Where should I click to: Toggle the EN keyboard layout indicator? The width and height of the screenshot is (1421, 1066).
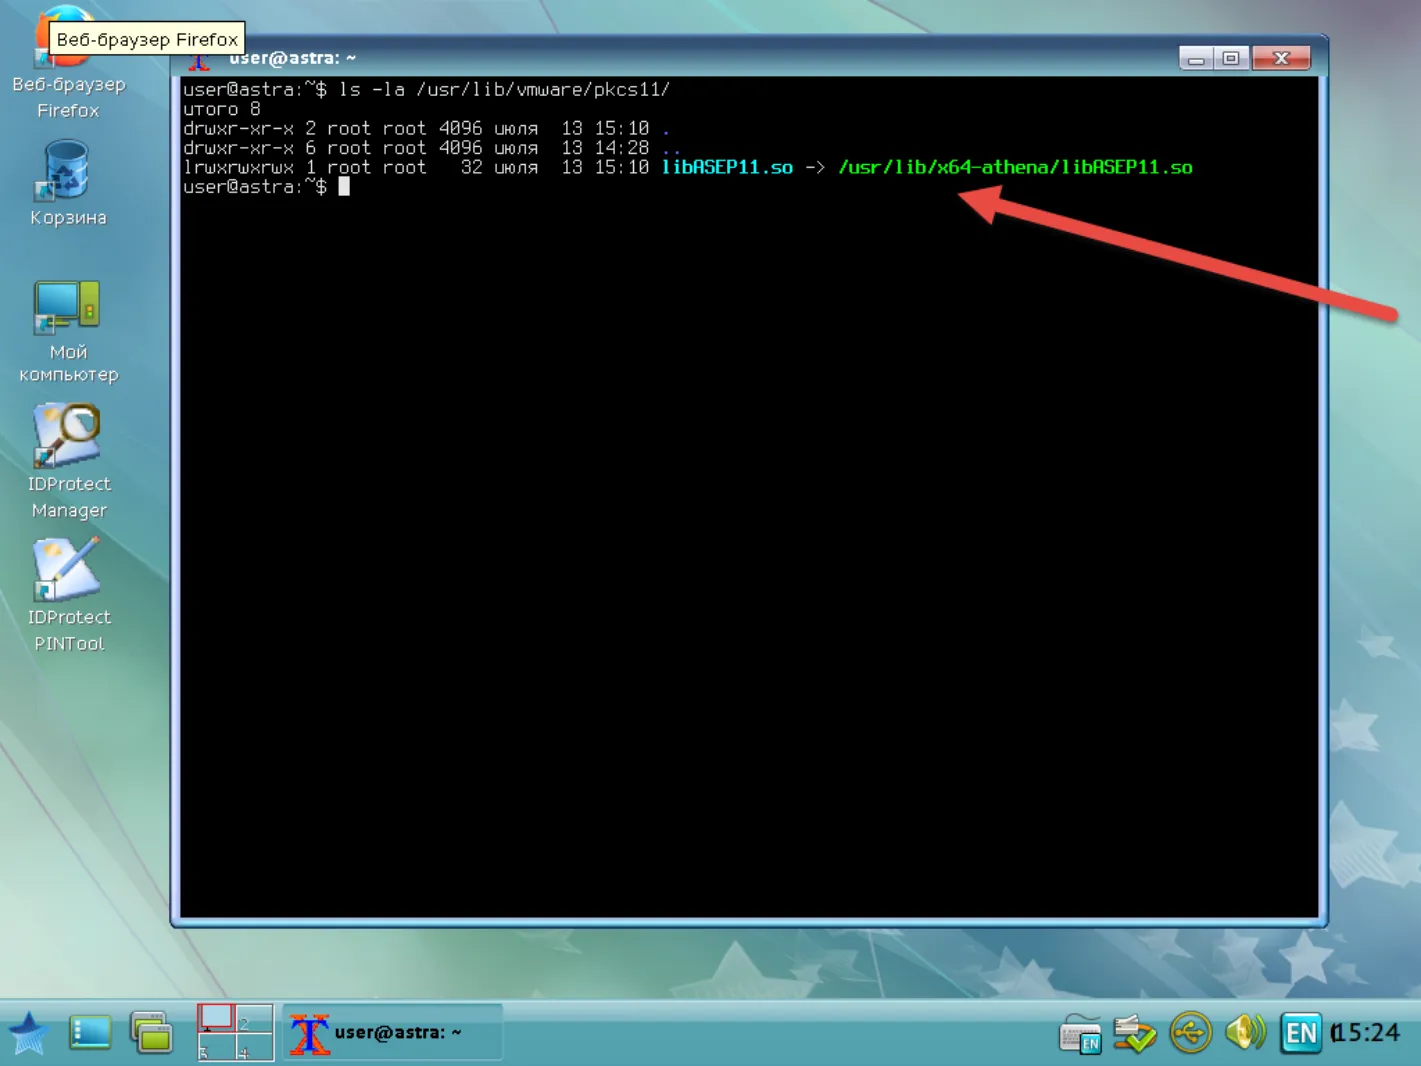[x=1301, y=1033]
